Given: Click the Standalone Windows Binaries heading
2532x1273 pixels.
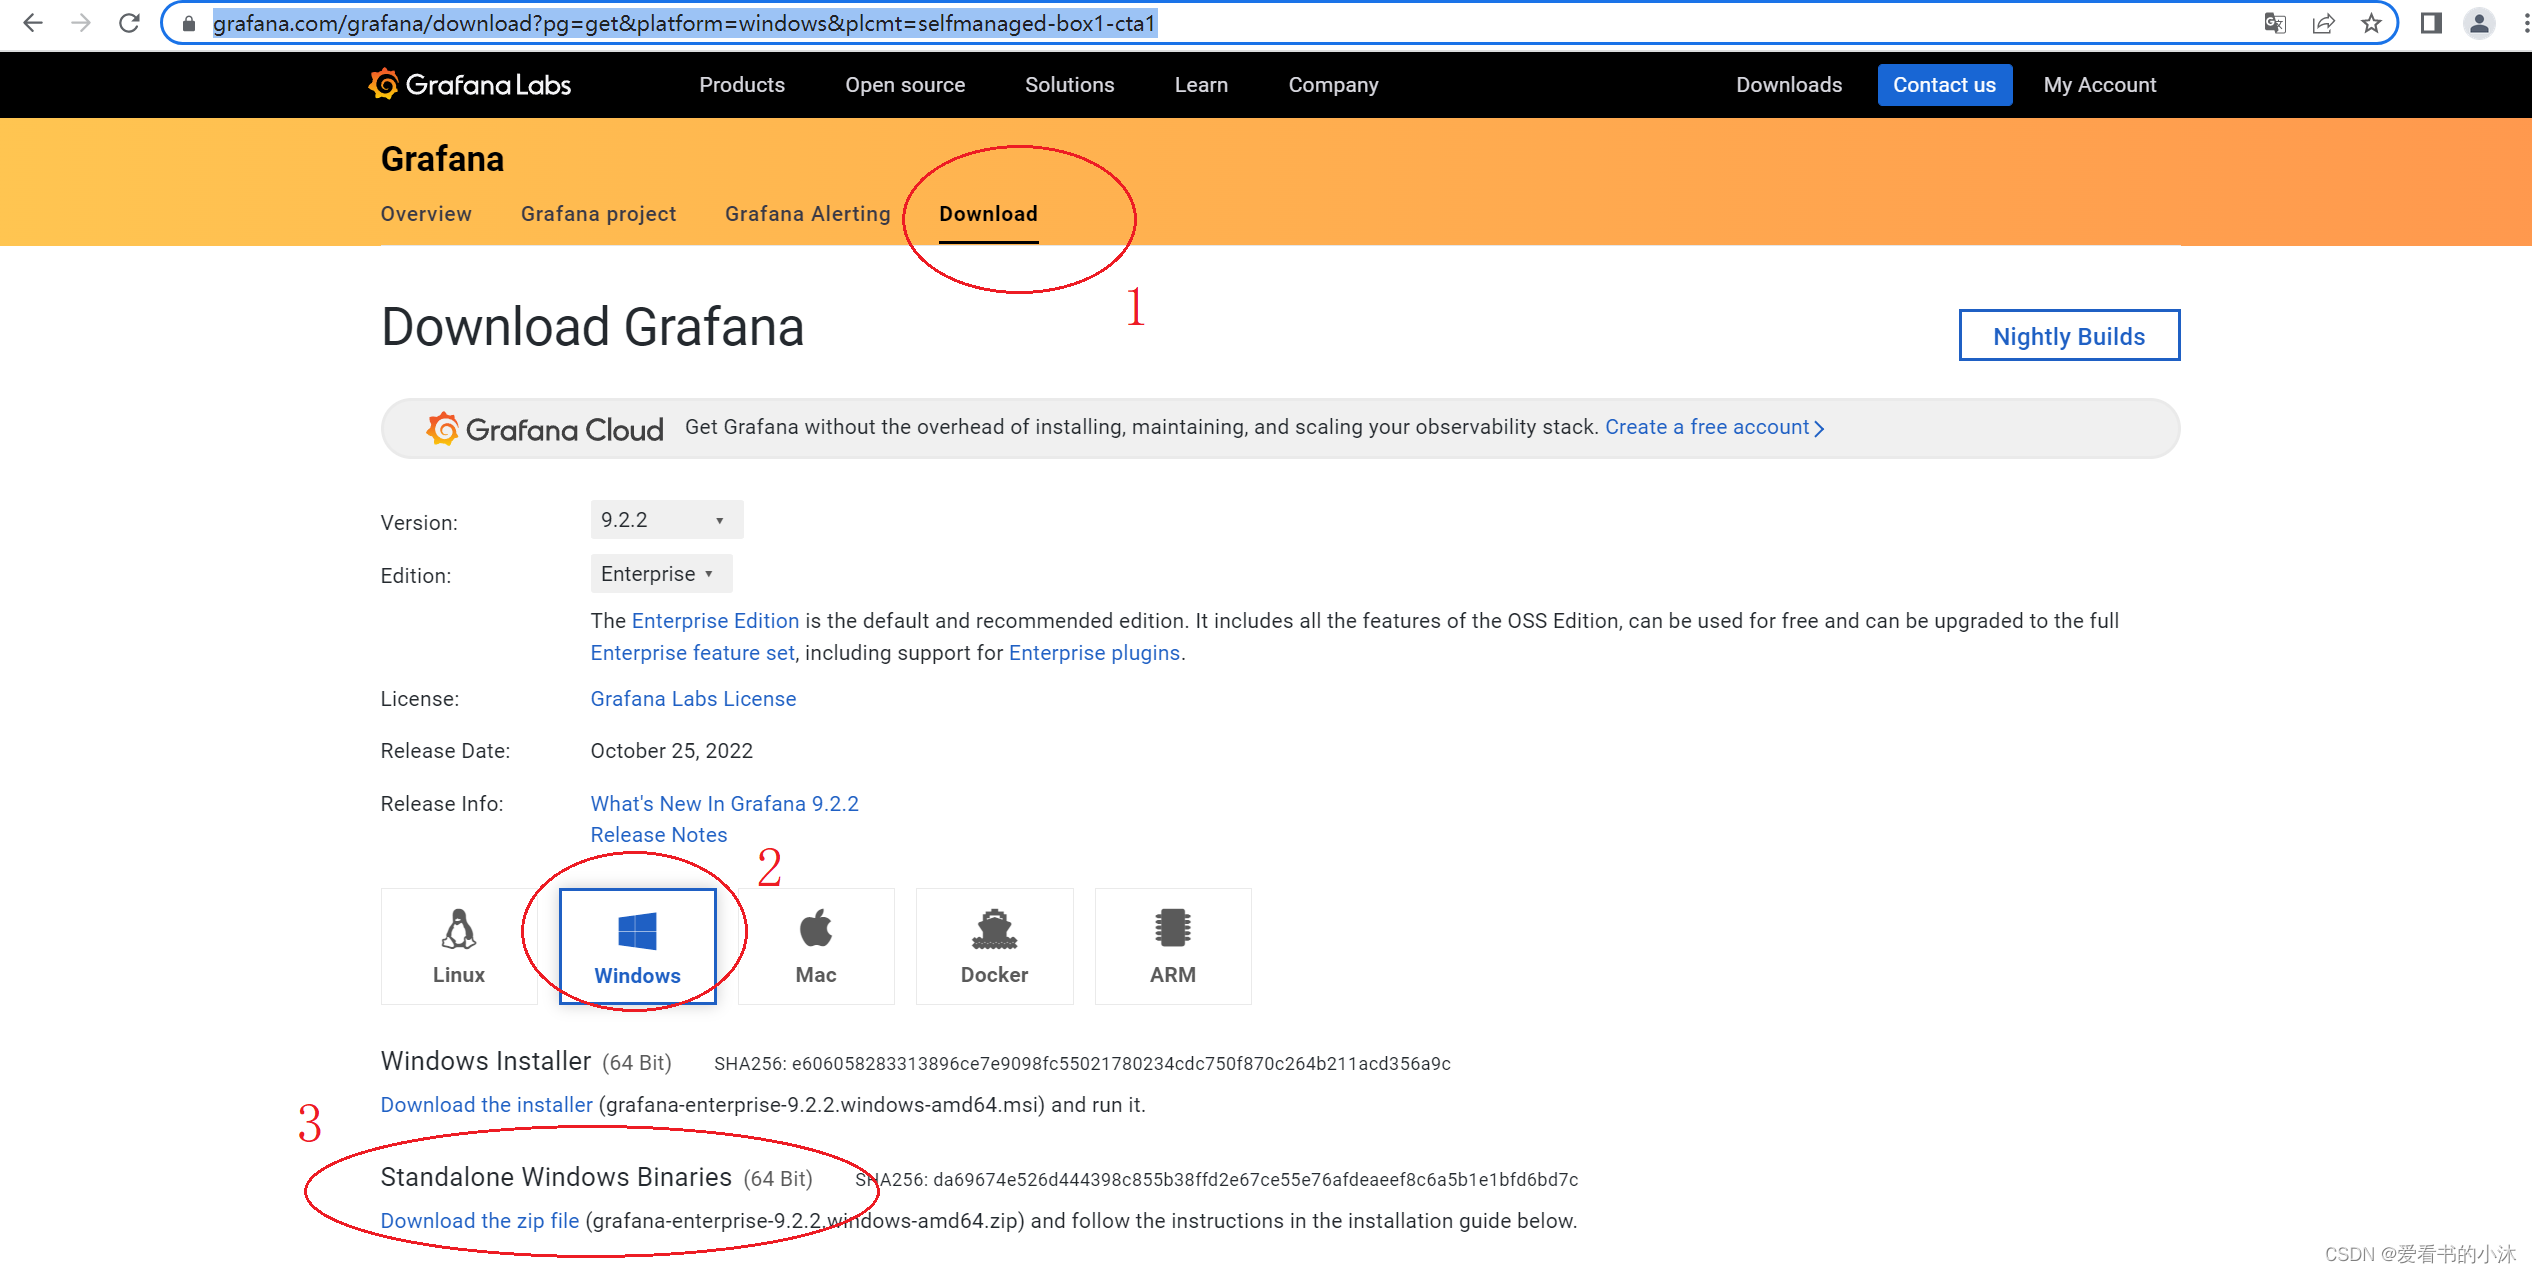Looking at the screenshot, I should (x=557, y=1177).
